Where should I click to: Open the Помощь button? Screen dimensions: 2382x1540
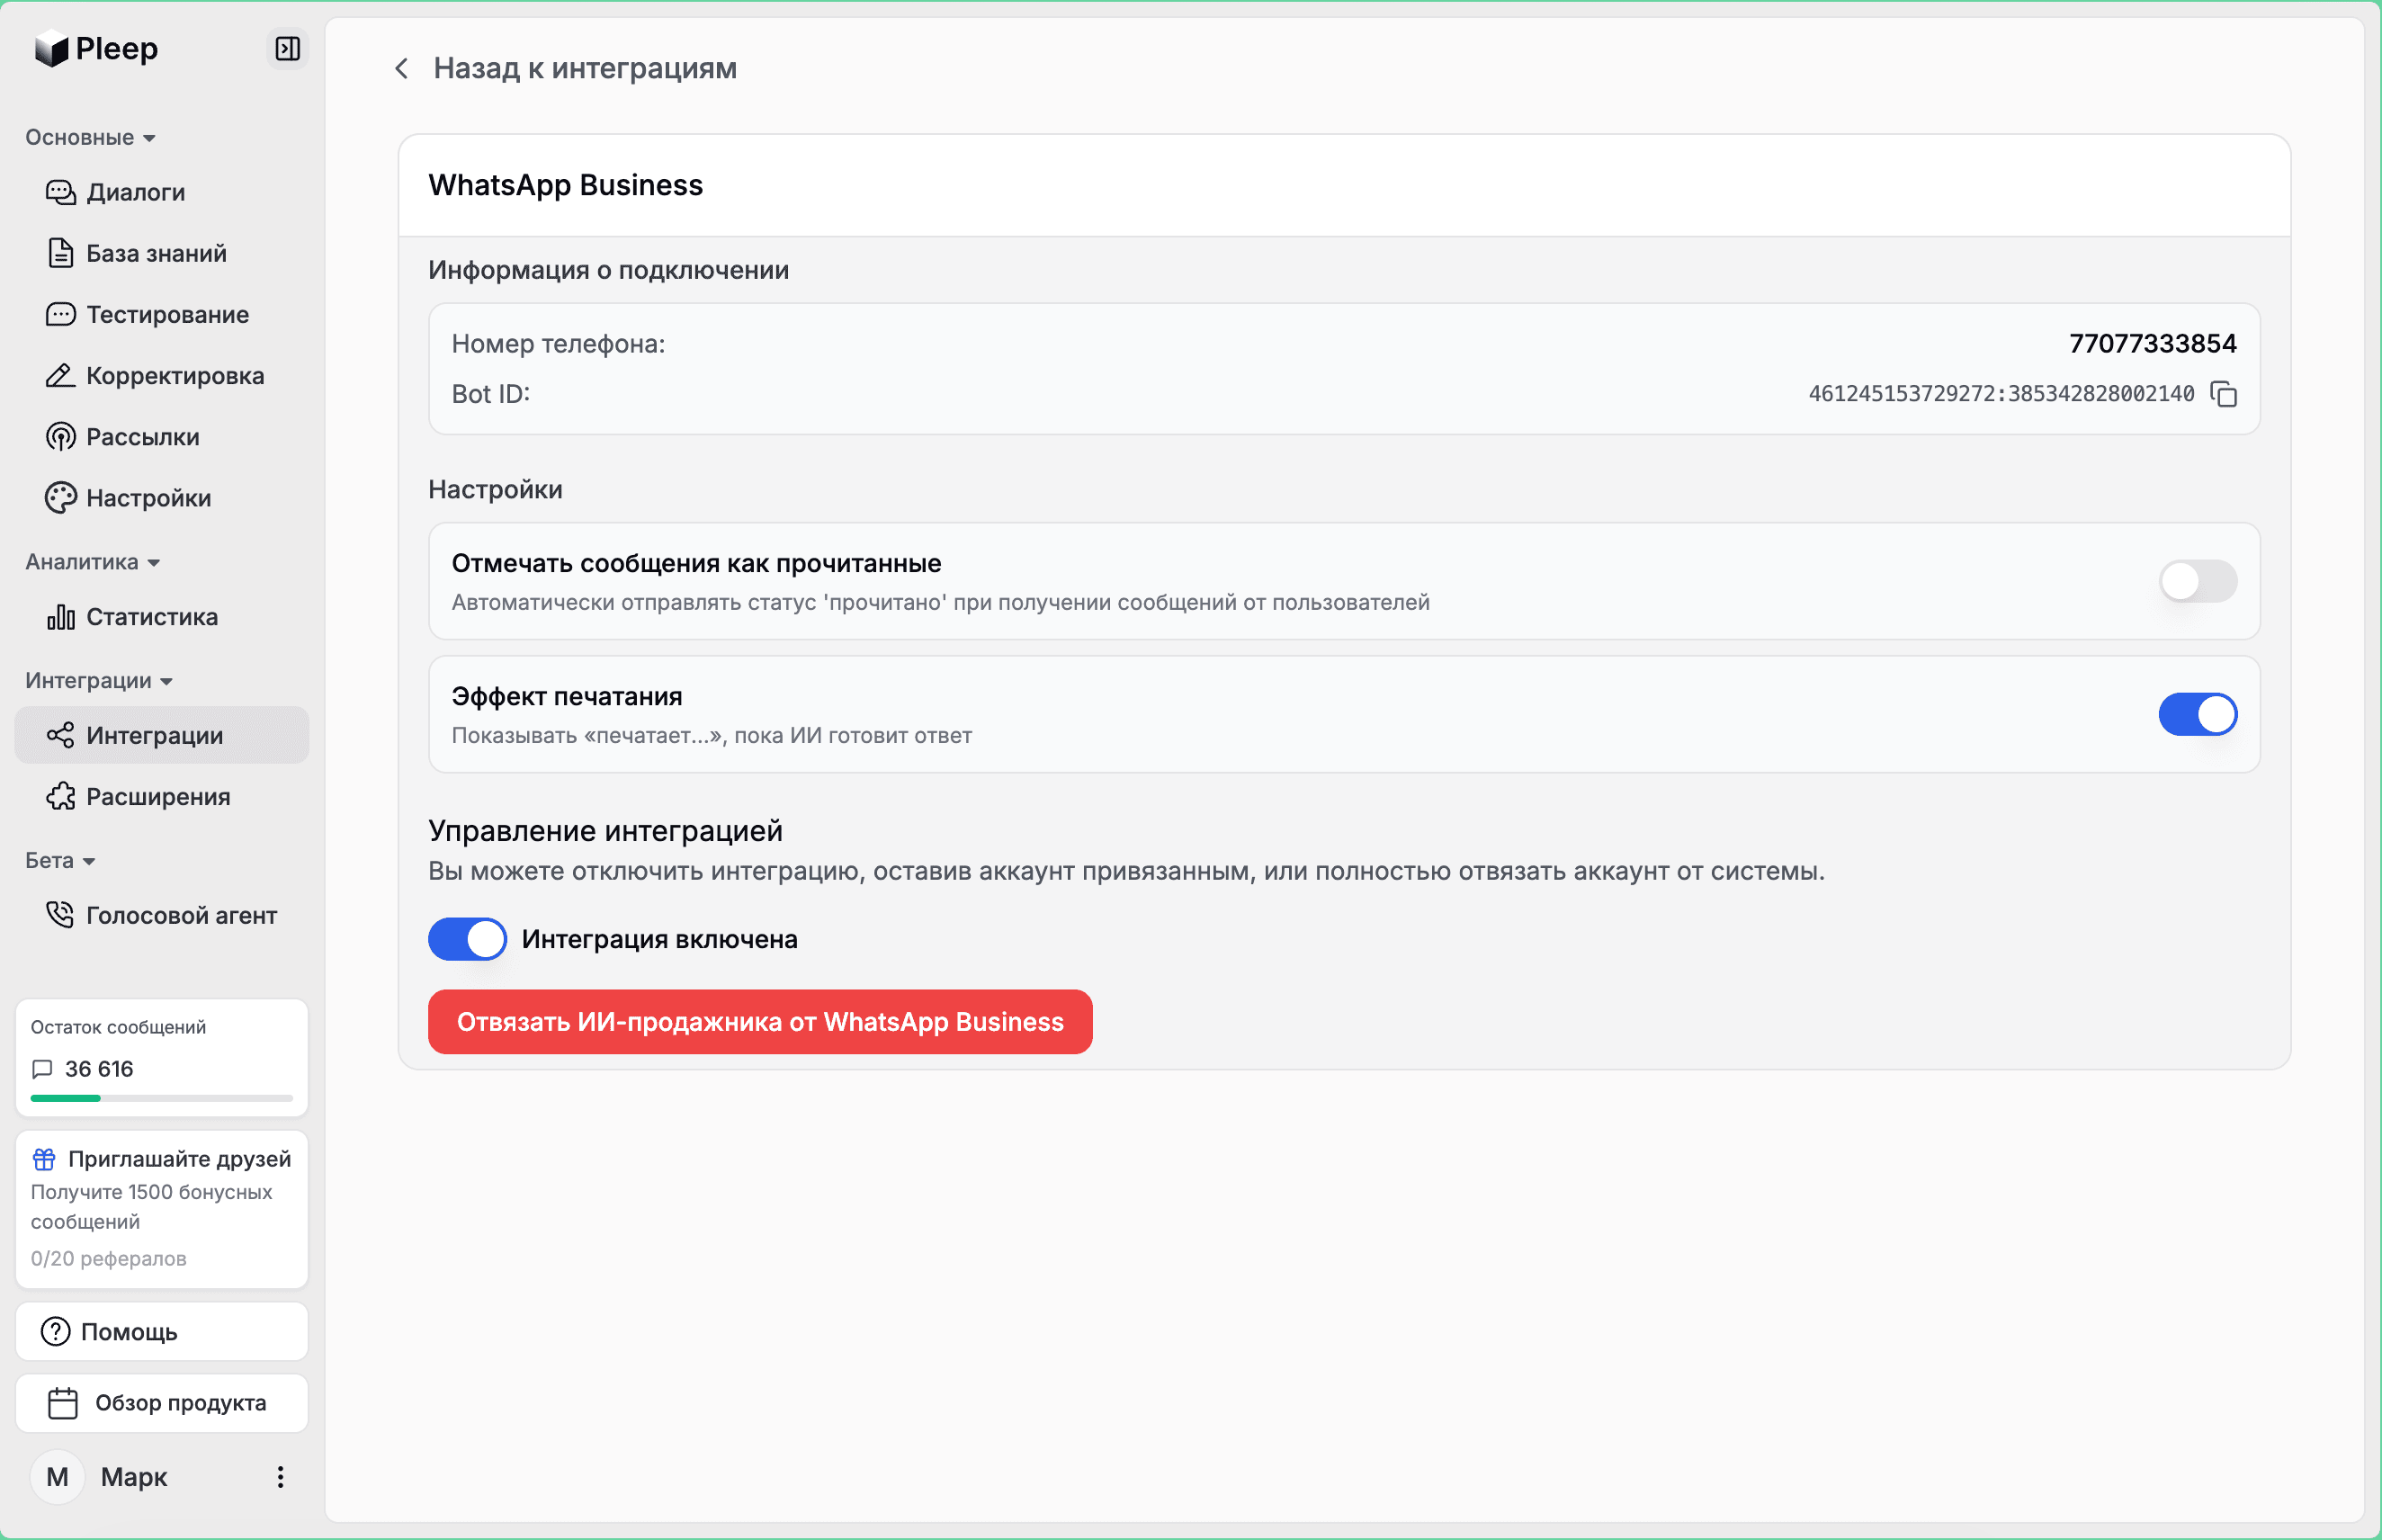(162, 1332)
